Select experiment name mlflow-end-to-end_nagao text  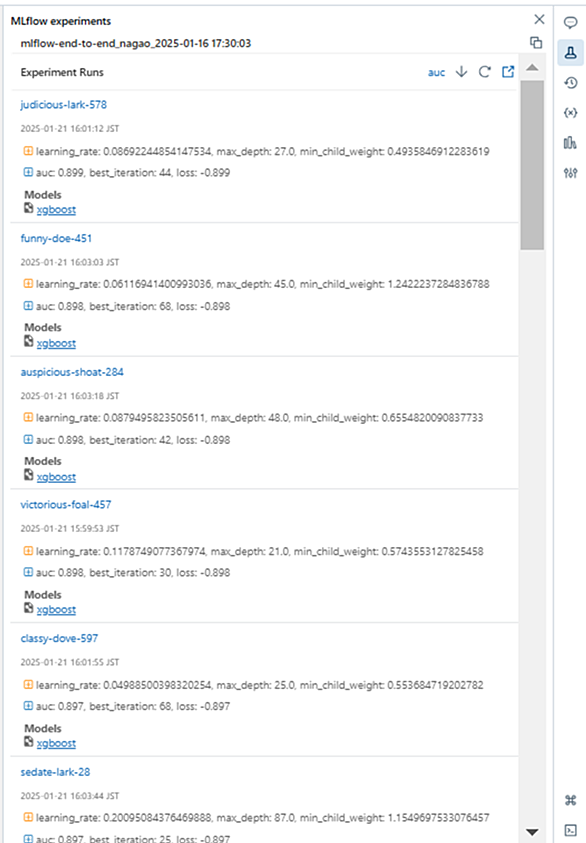(x=136, y=44)
